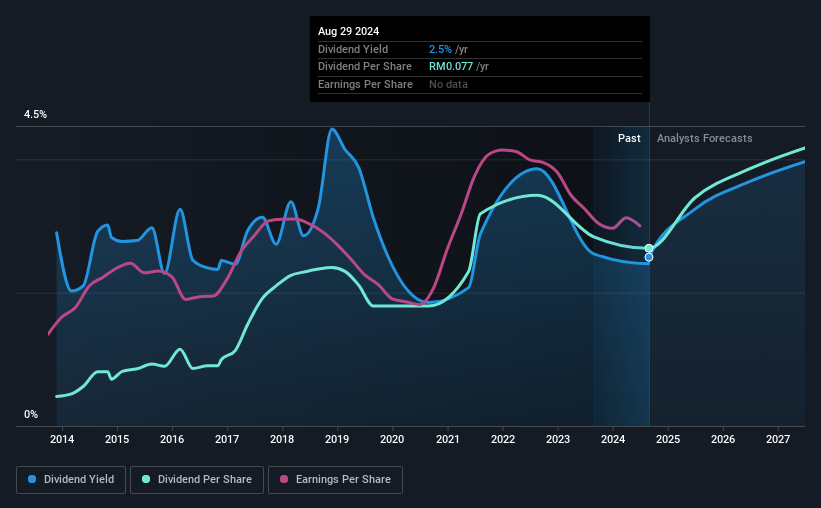Click the No data earnings value
This screenshot has height=508, width=821.
pos(448,84)
